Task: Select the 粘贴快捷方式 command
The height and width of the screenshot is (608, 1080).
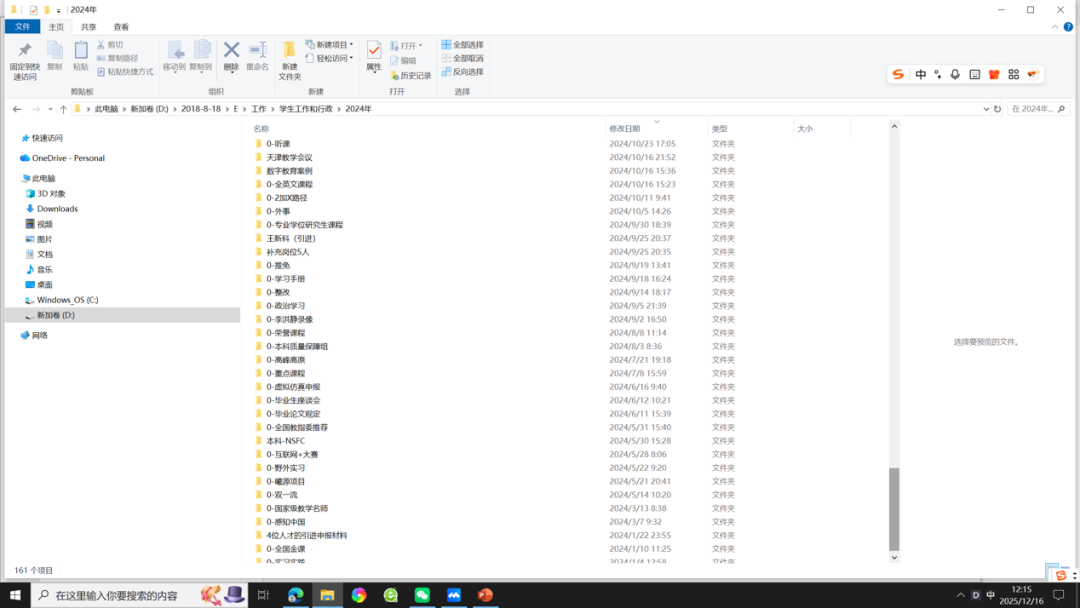Action: tap(125, 72)
